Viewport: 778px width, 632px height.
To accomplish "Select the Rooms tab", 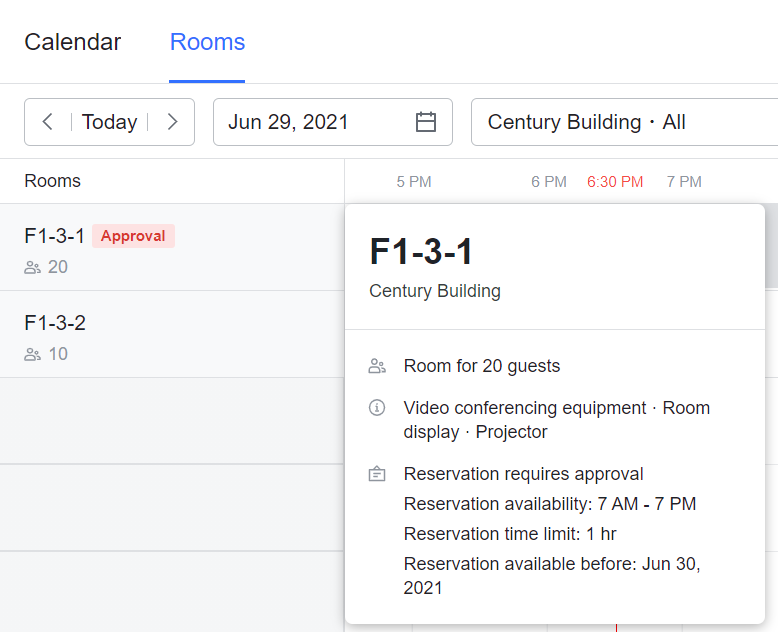I will (207, 42).
